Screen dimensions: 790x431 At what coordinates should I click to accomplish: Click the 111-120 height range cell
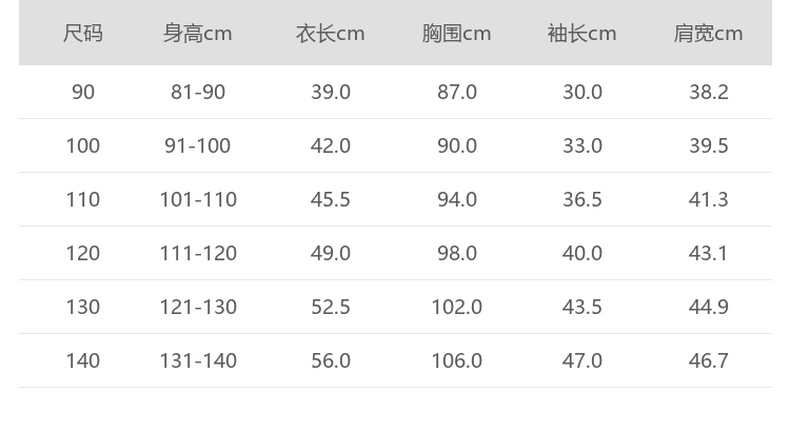tap(198, 254)
